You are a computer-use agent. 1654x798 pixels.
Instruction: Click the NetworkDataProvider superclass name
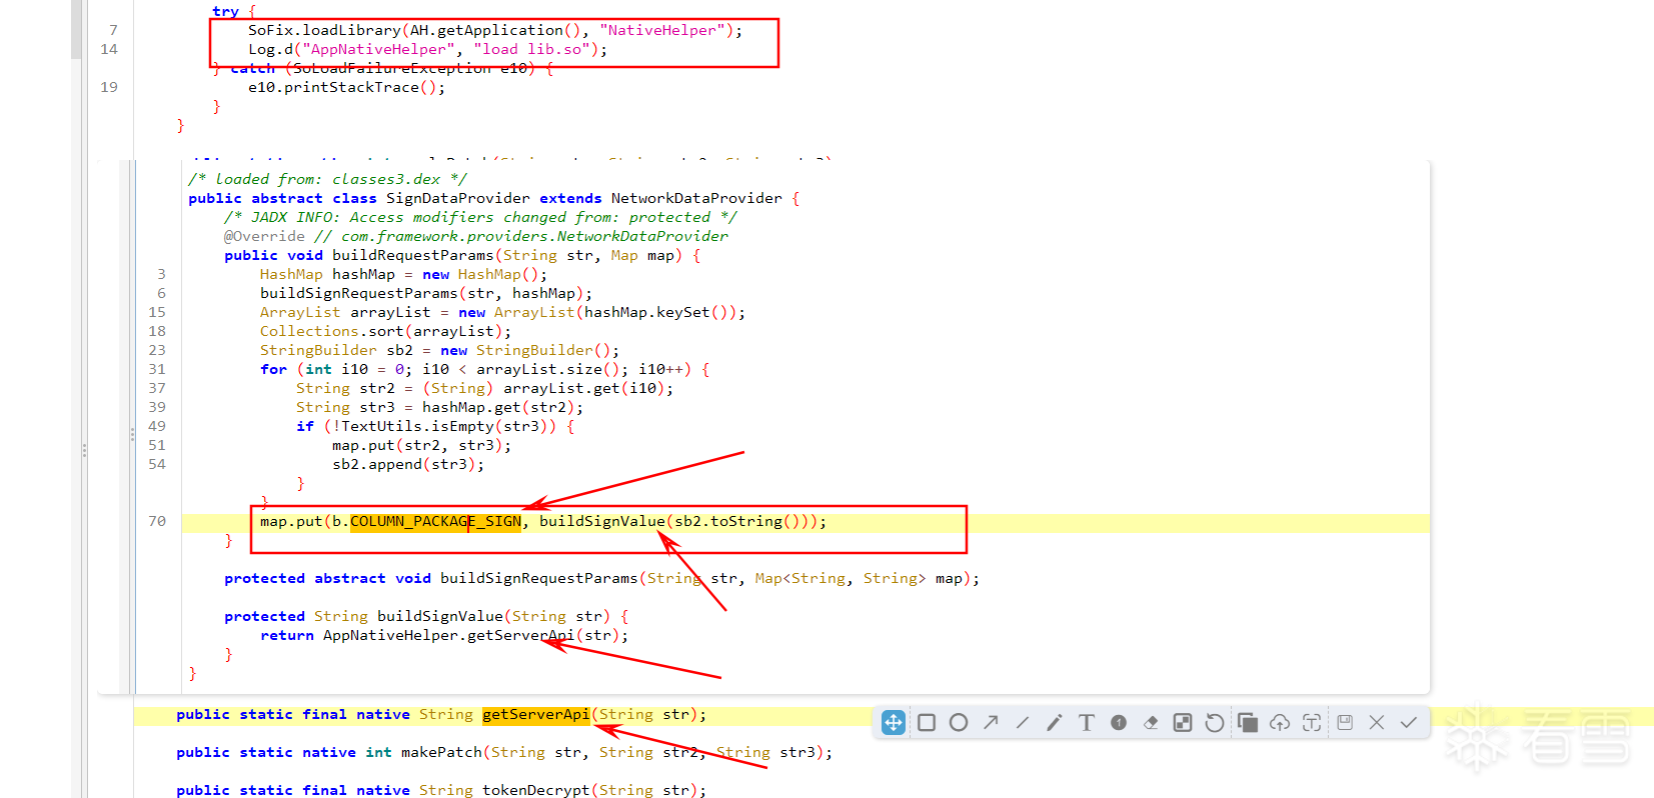click(696, 198)
